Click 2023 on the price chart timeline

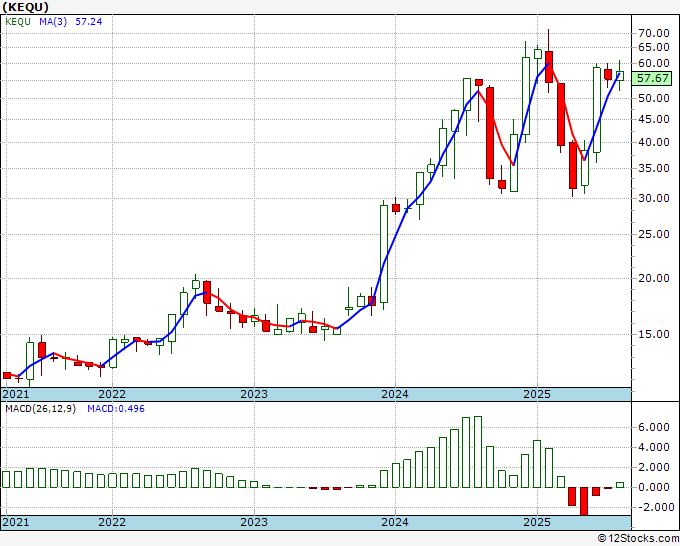[254, 394]
